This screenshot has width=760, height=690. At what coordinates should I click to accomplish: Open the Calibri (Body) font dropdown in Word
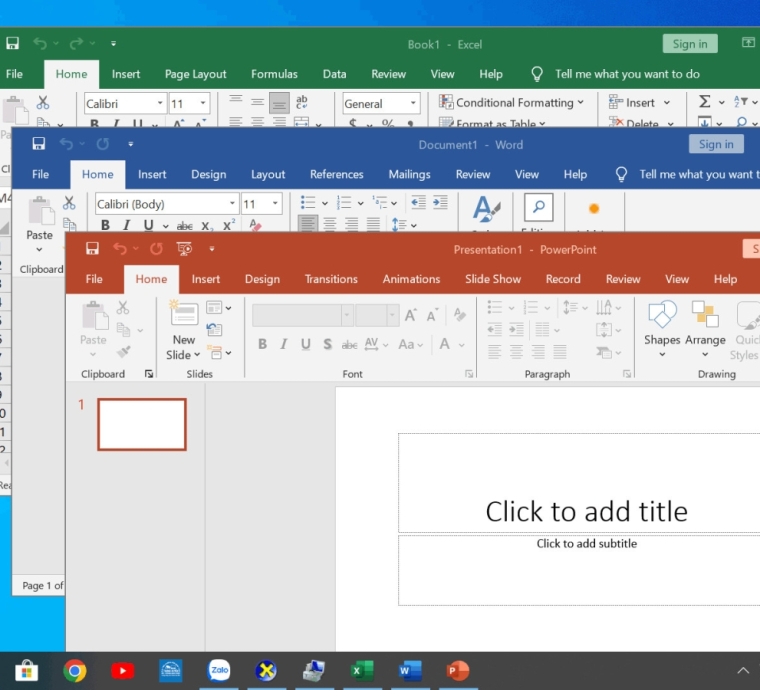(232, 204)
